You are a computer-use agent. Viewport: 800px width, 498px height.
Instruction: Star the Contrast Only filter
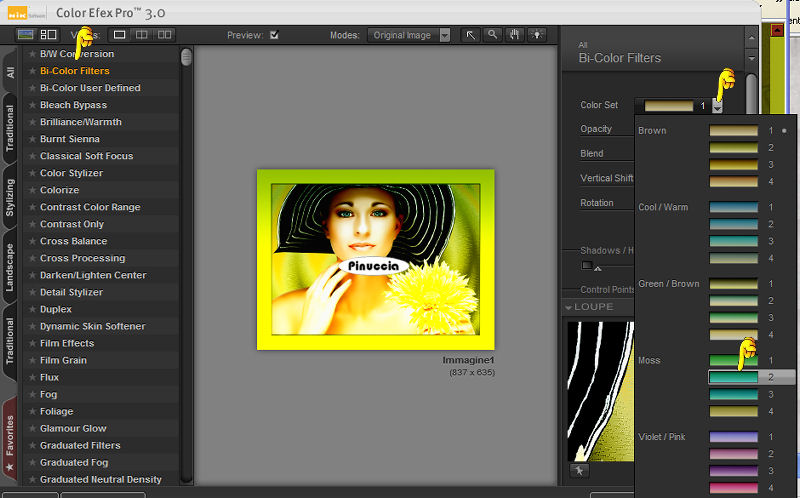(x=32, y=224)
